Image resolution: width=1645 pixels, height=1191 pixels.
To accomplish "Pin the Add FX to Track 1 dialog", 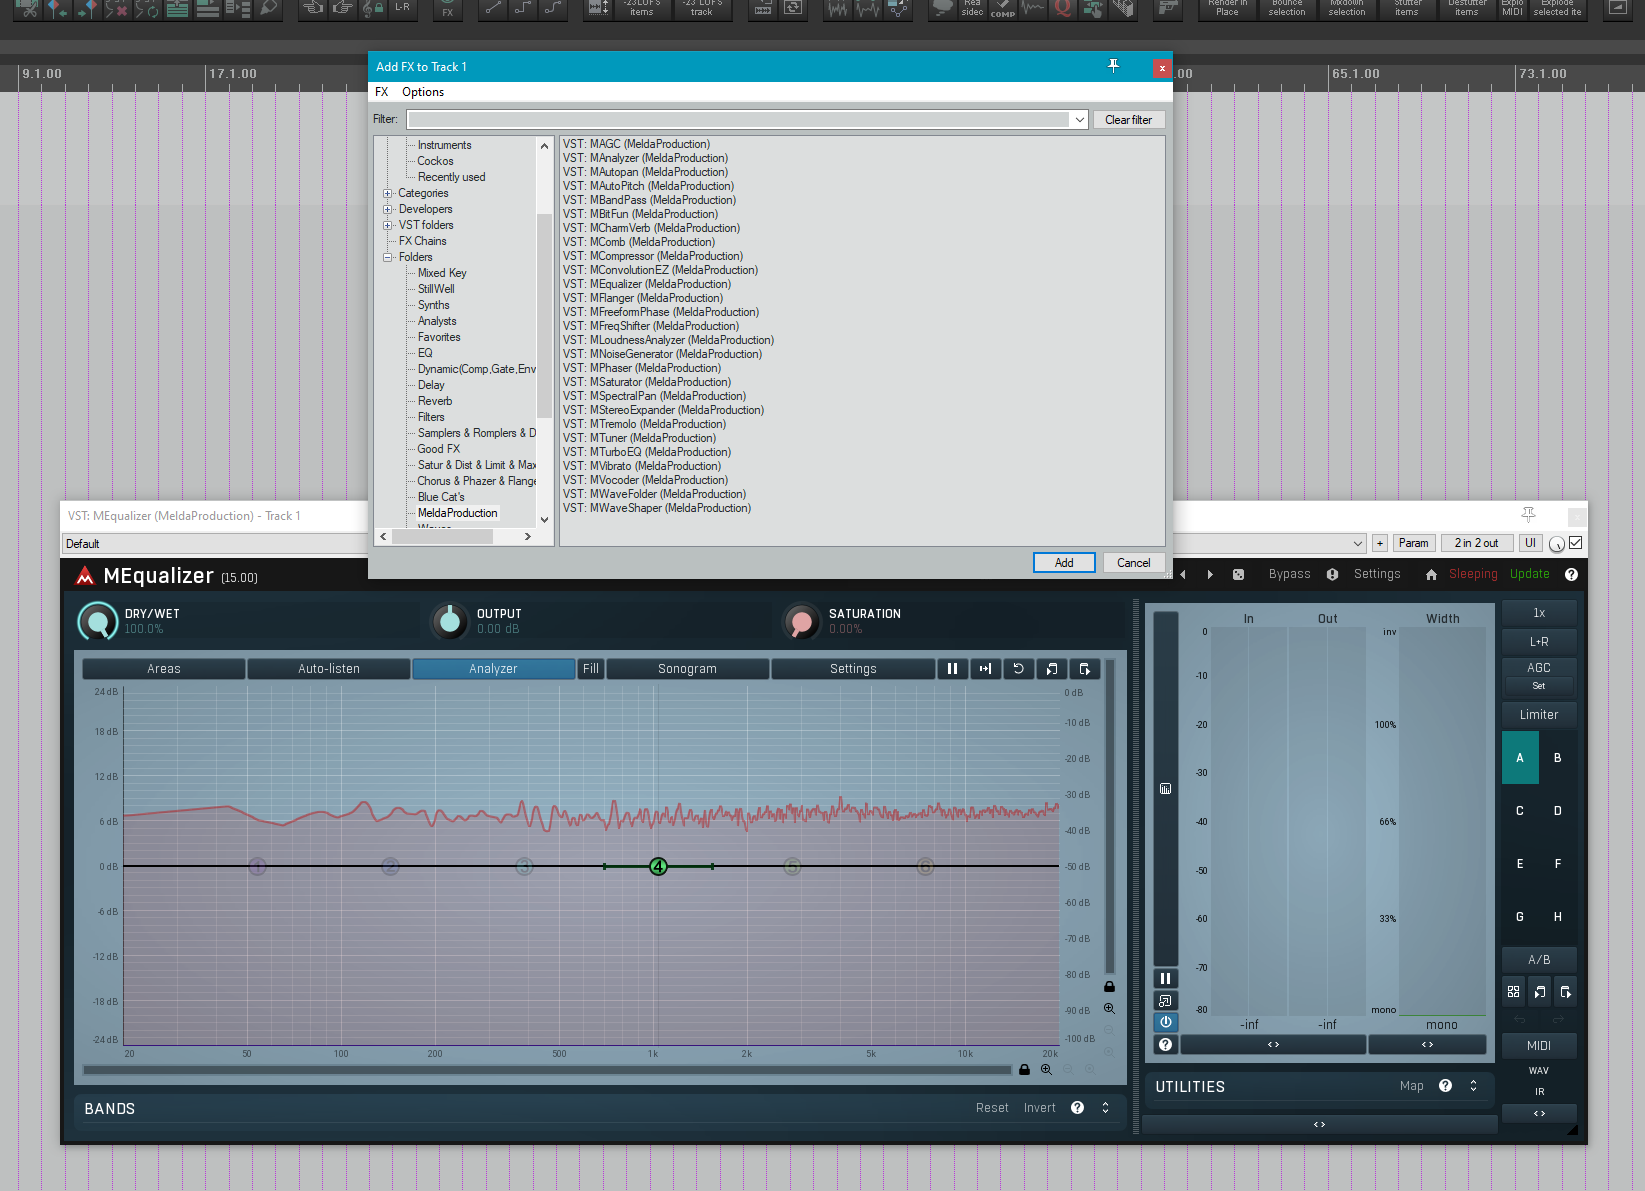I will [x=1113, y=66].
